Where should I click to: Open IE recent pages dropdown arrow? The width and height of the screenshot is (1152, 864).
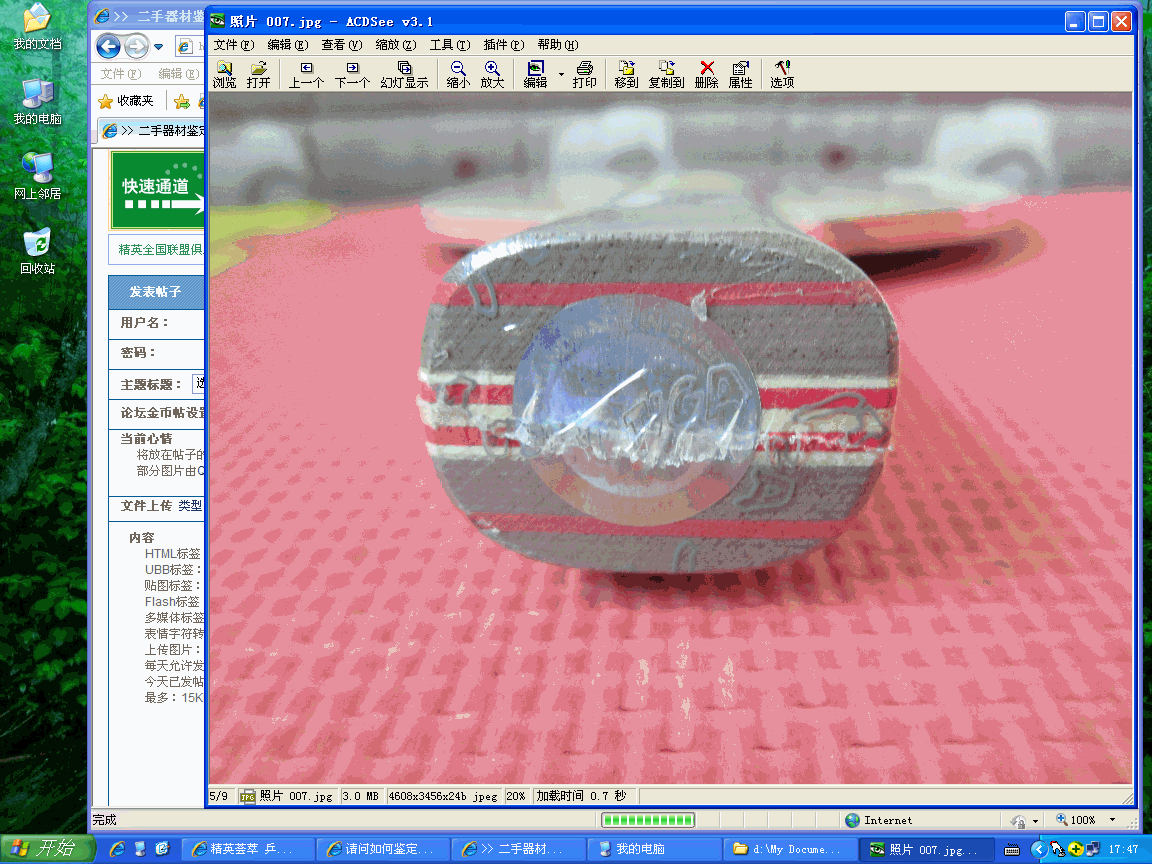pyautogui.click(x=158, y=47)
